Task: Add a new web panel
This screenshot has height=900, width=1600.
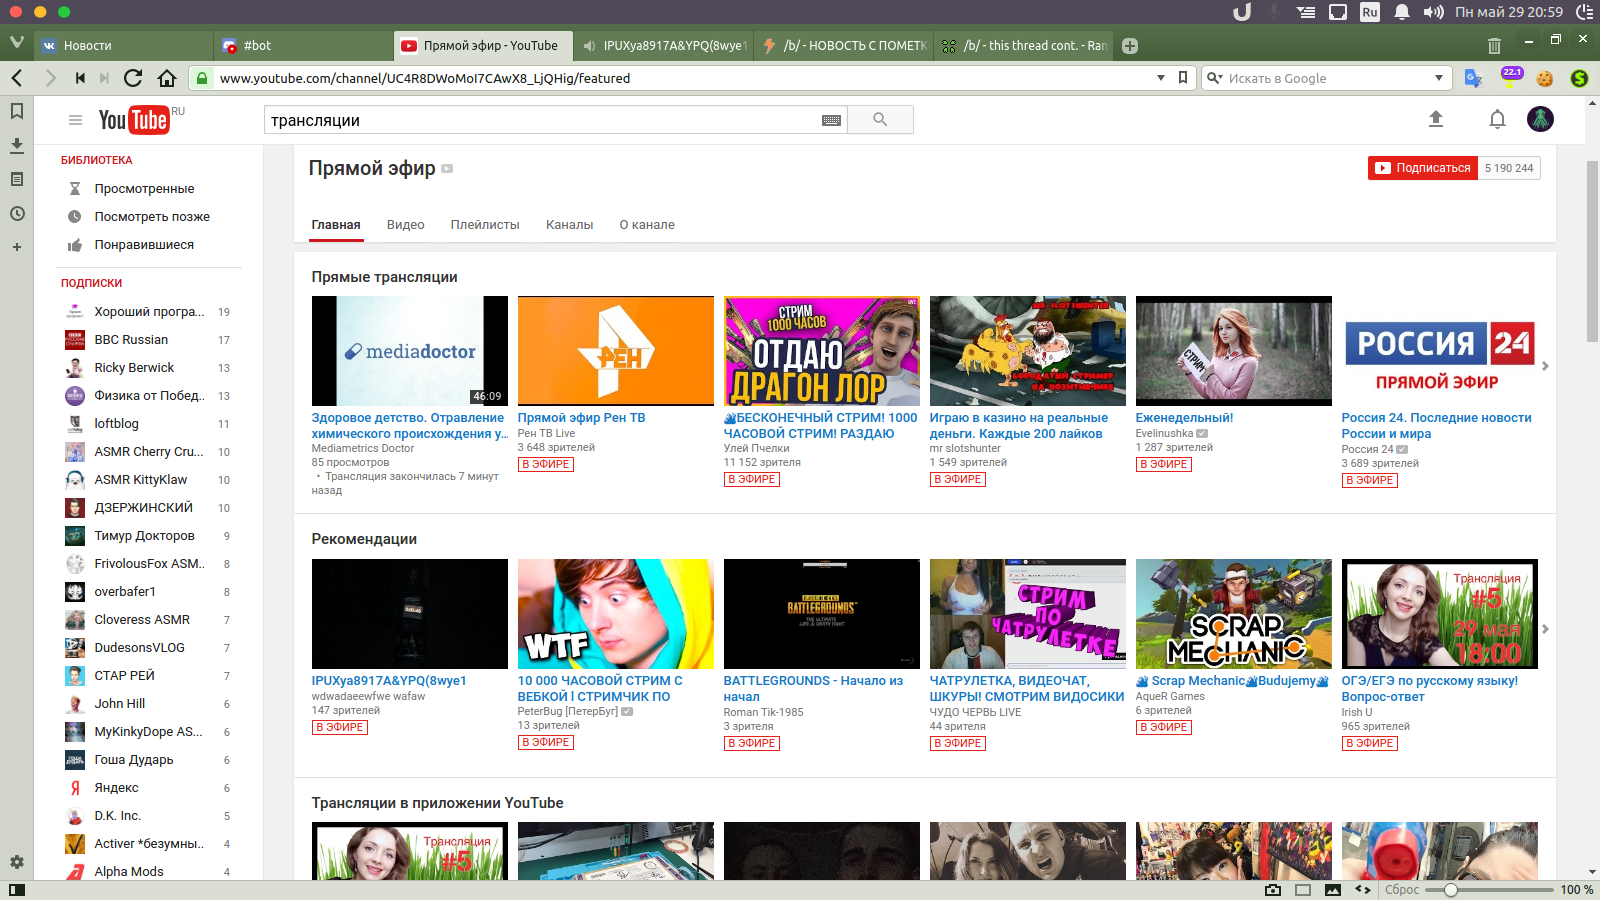Action: pyautogui.click(x=17, y=247)
